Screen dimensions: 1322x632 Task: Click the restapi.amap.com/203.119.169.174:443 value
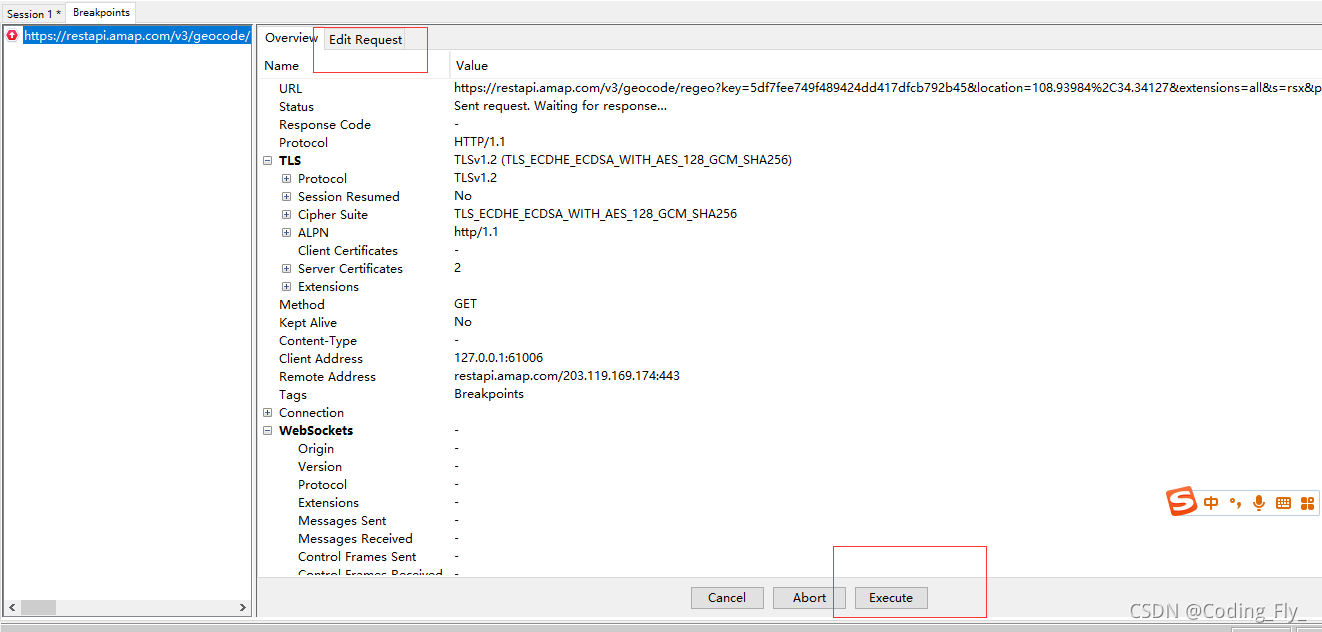click(x=567, y=376)
